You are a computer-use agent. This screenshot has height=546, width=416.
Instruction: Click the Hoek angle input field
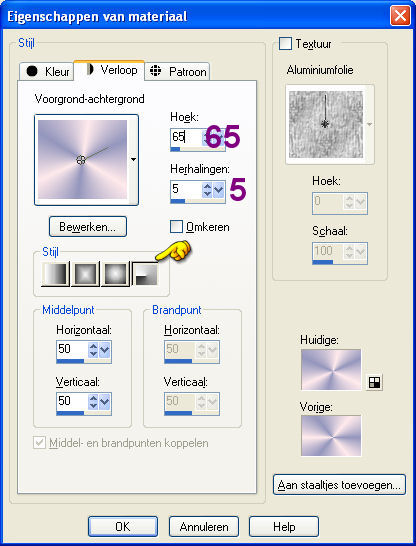tap(186, 137)
